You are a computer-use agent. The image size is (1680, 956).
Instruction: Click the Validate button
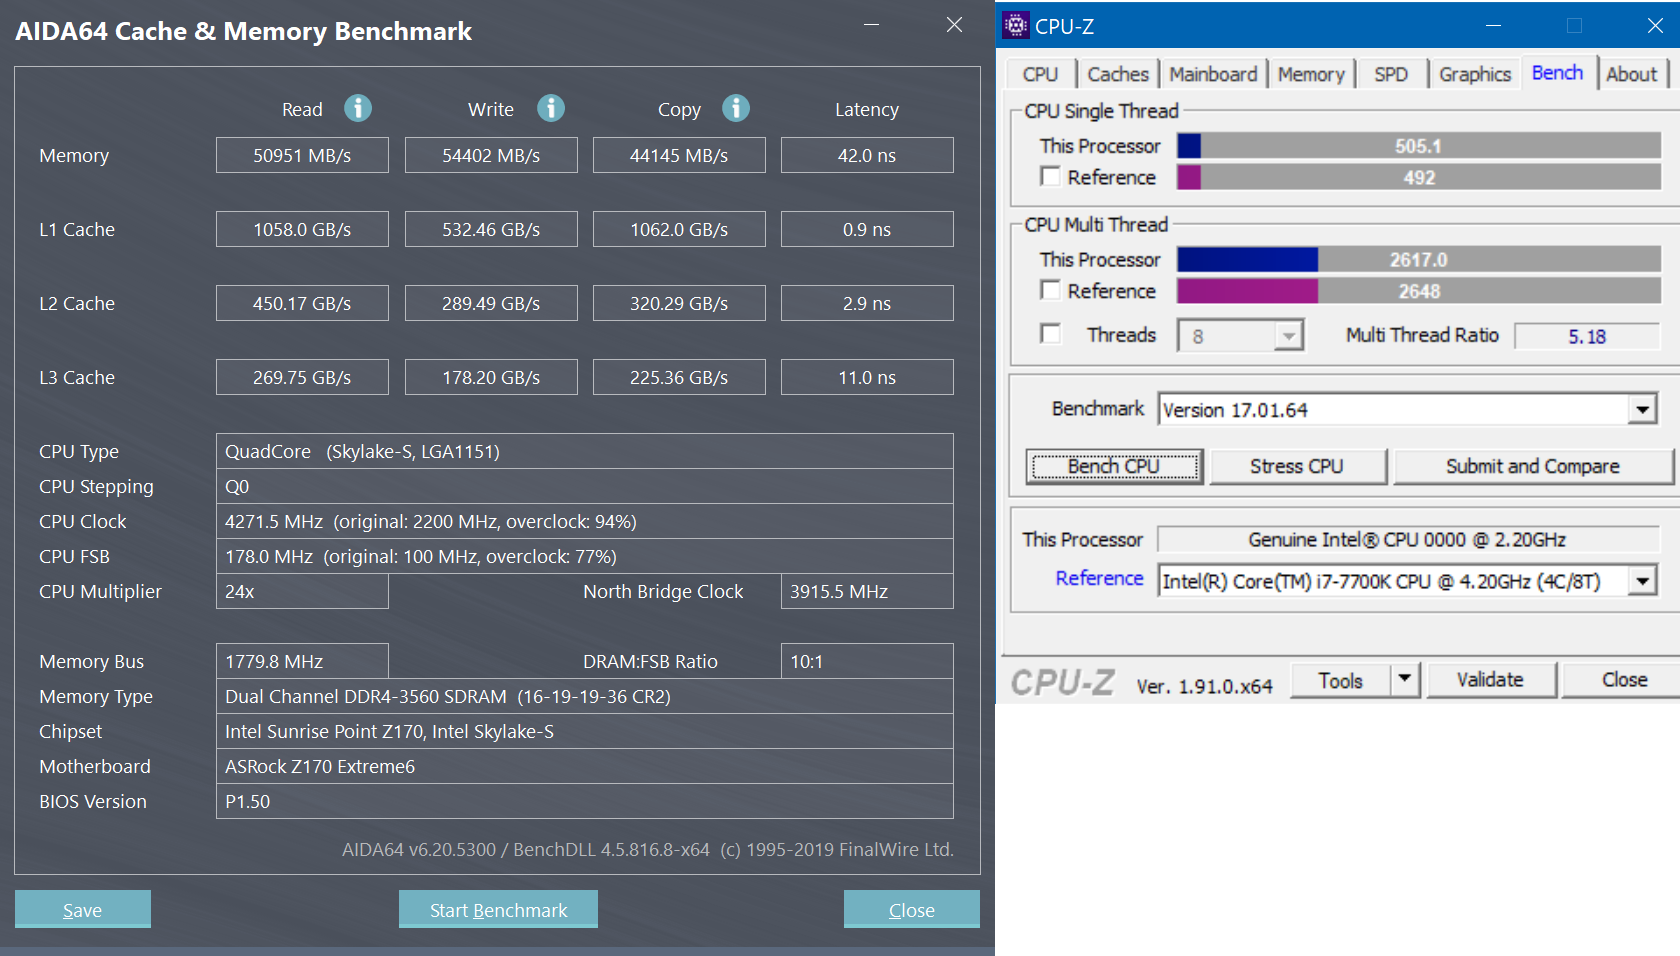pos(1490,680)
